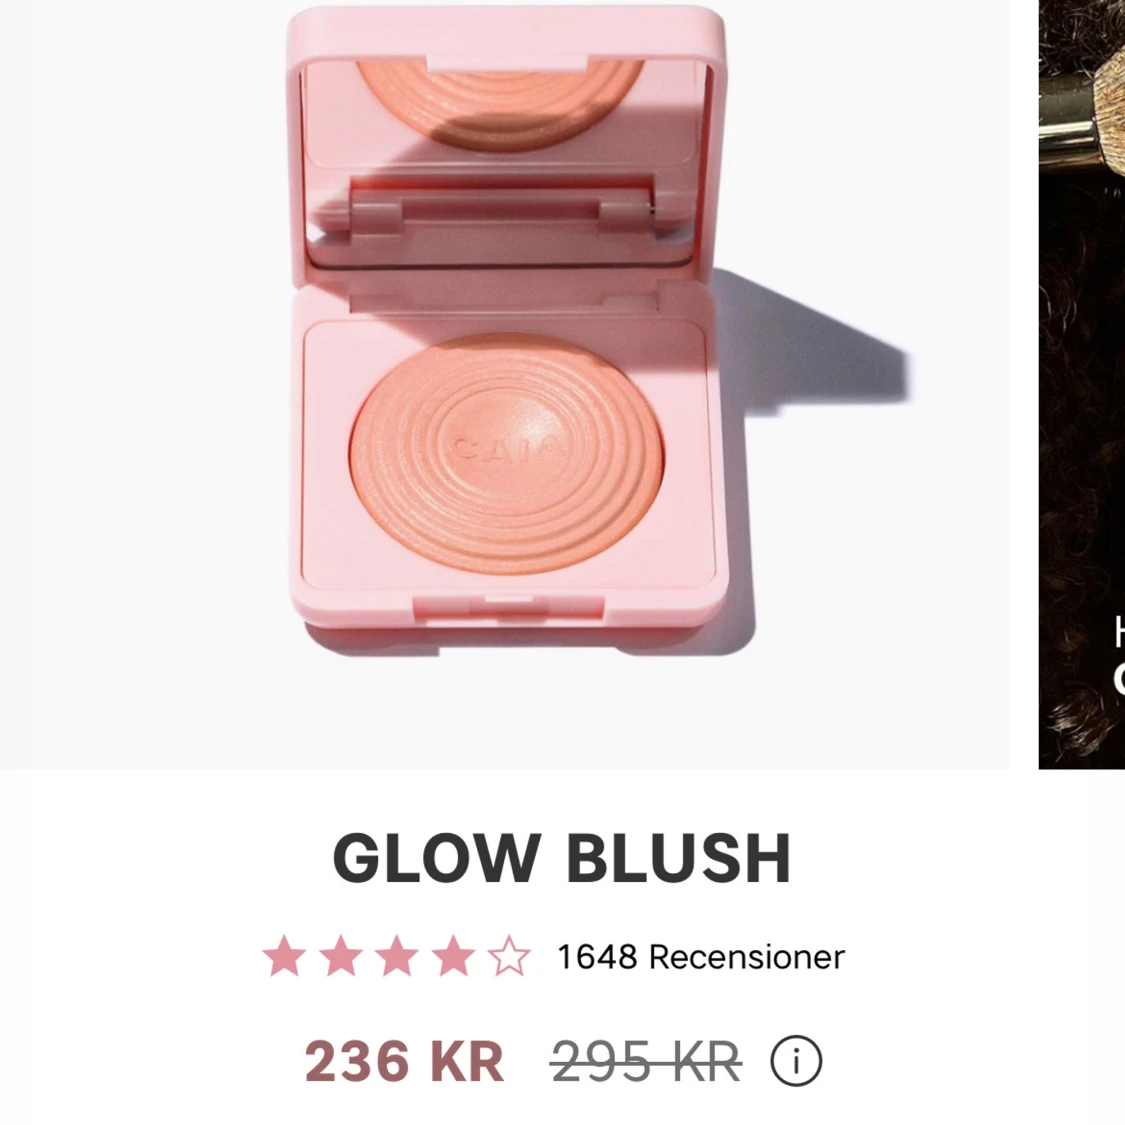Open the 1648 Recensioner reviews link

pos(701,957)
